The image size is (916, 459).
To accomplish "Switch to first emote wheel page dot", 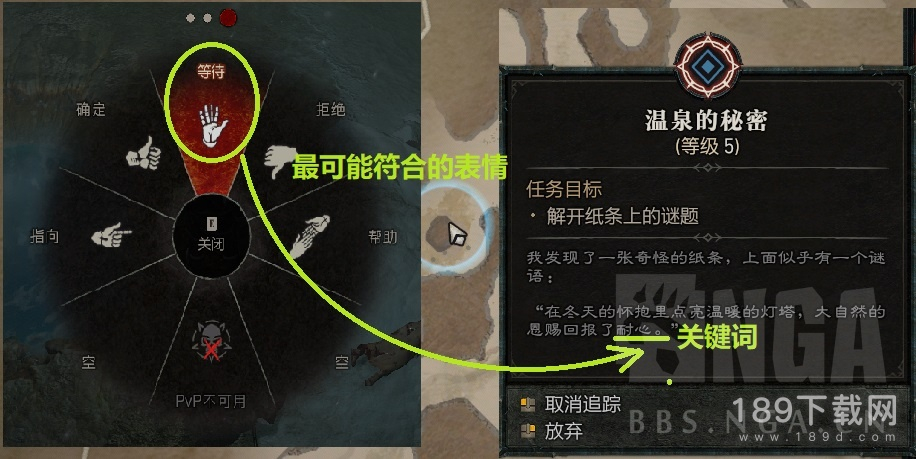I will [x=190, y=18].
